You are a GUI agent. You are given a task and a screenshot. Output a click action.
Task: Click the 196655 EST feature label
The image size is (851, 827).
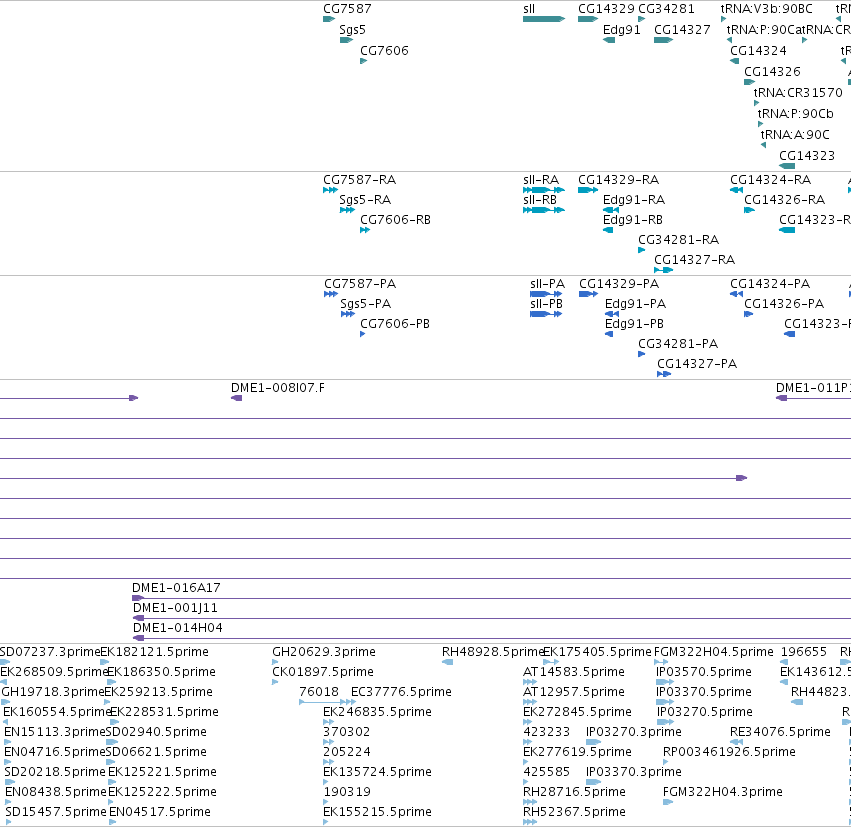click(804, 652)
